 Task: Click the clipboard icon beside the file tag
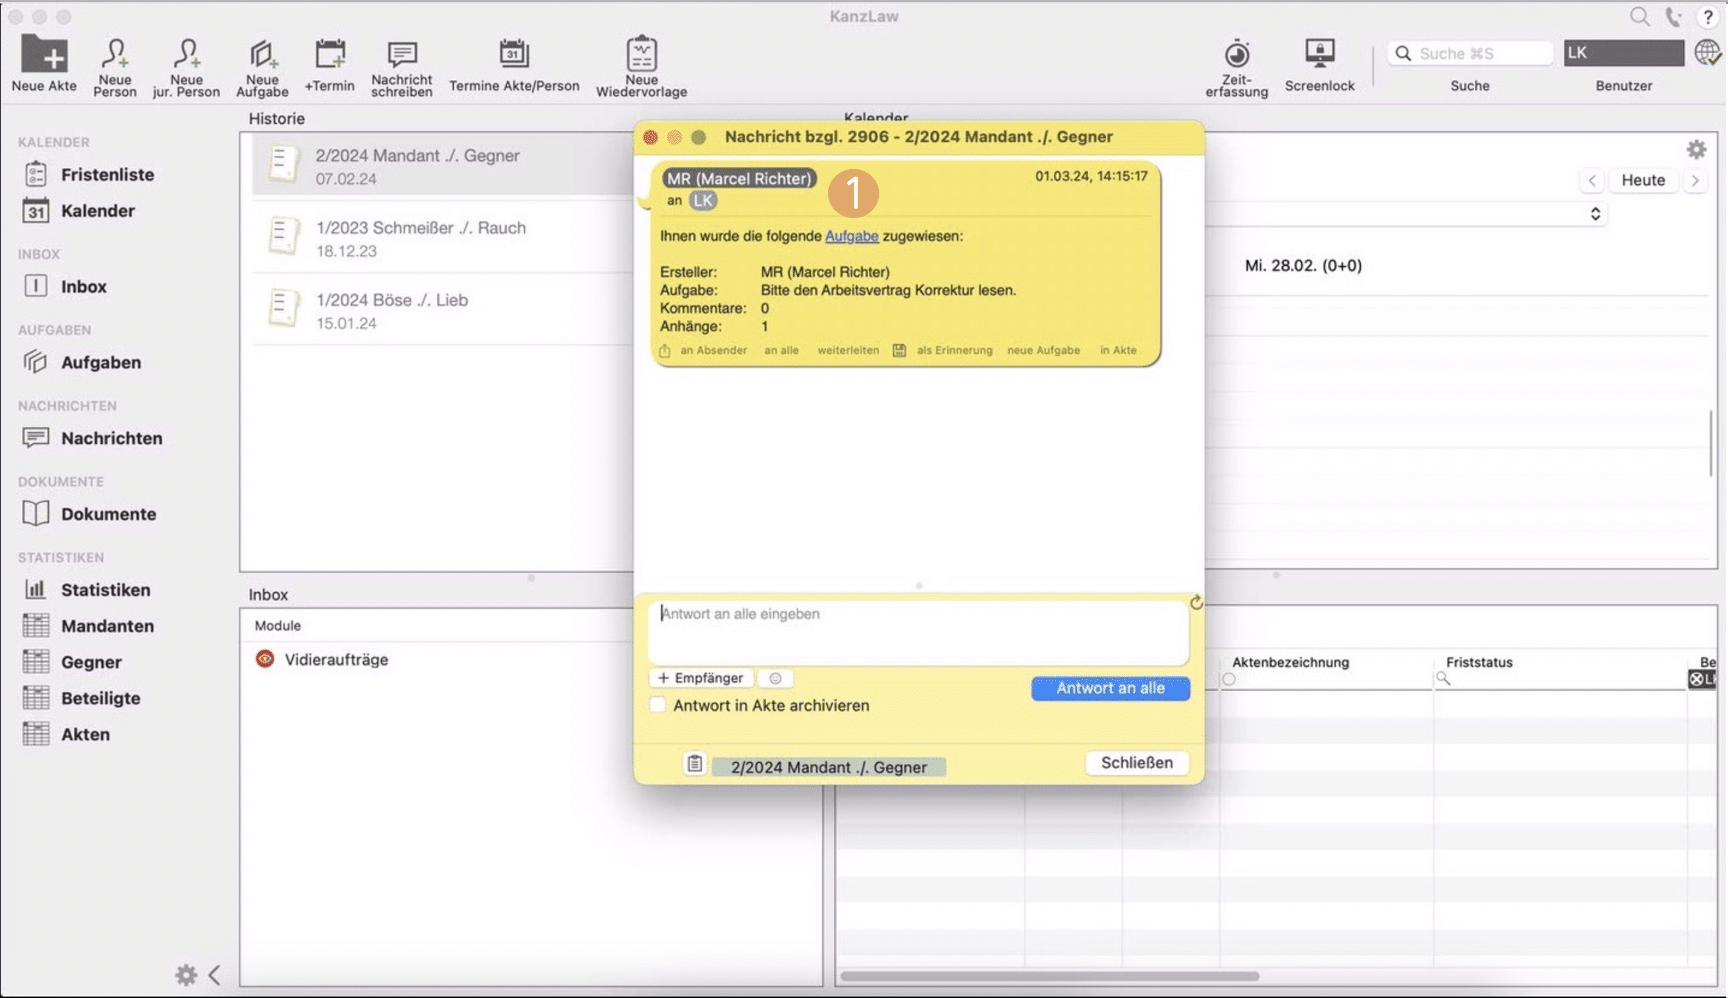point(694,764)
